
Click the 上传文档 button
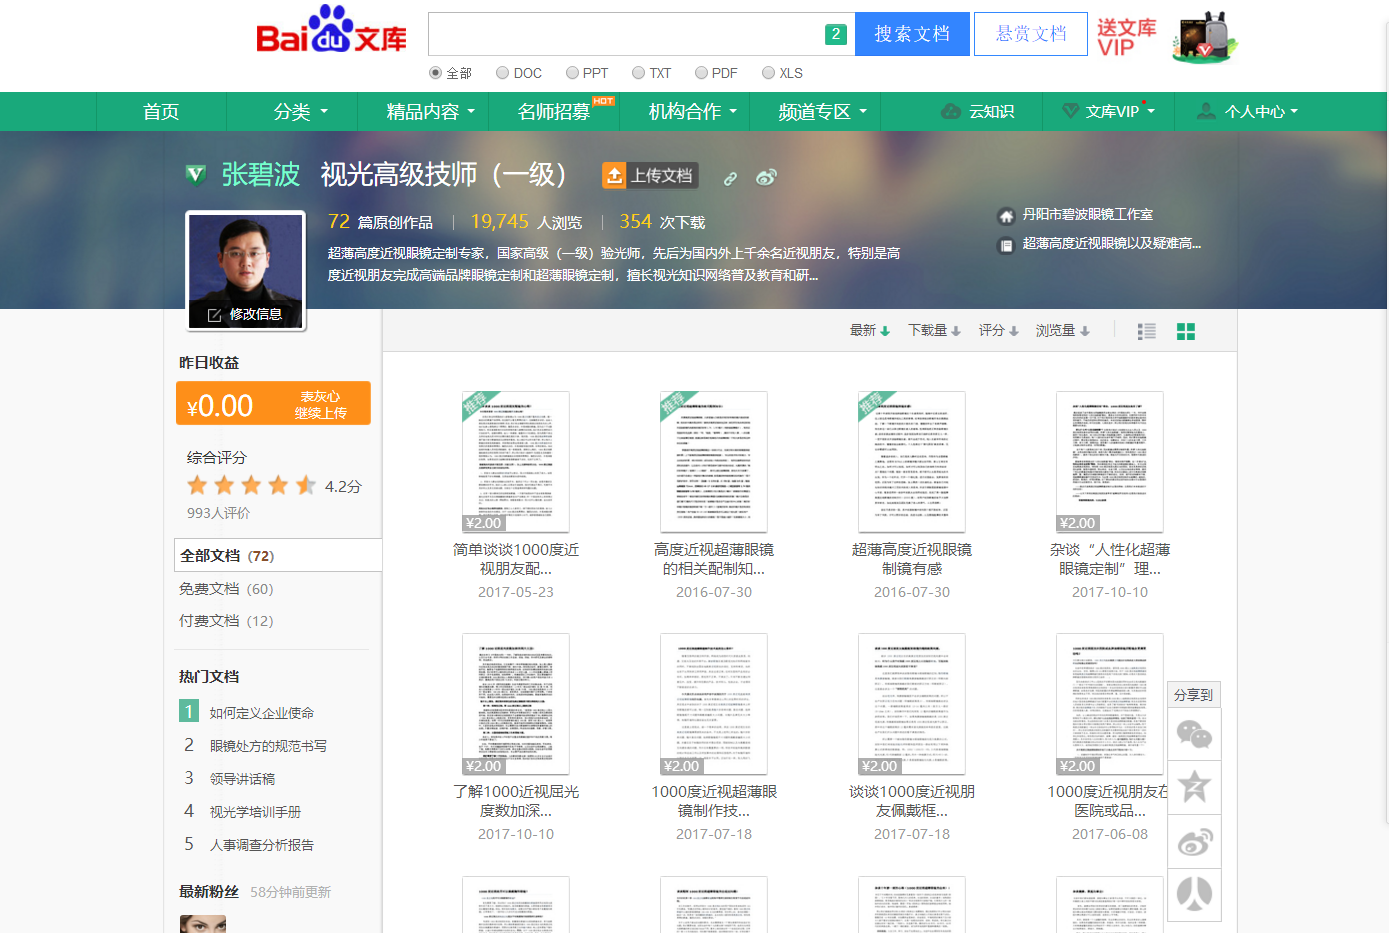[x=650, y=175]
